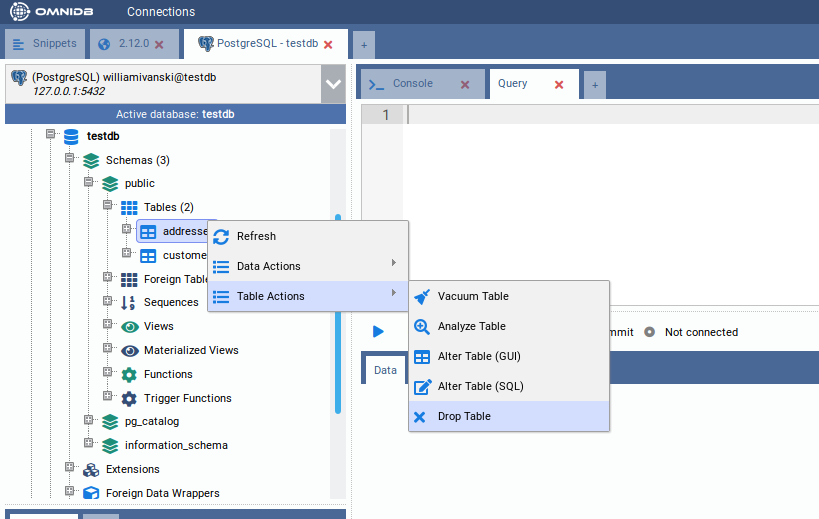Expand the Views node
The height and width of the screenshot is (519, 819).
[108, 324]
